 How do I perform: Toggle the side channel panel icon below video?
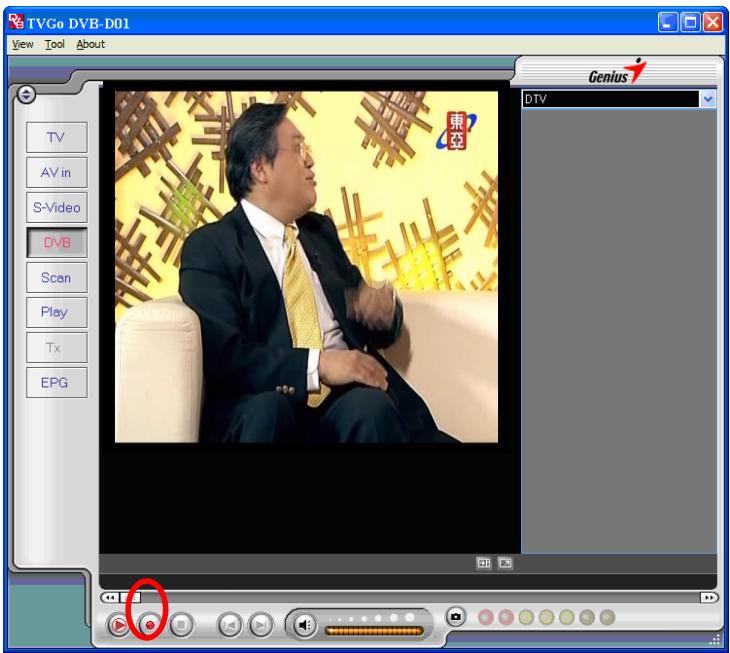click(x=484, y=563)
